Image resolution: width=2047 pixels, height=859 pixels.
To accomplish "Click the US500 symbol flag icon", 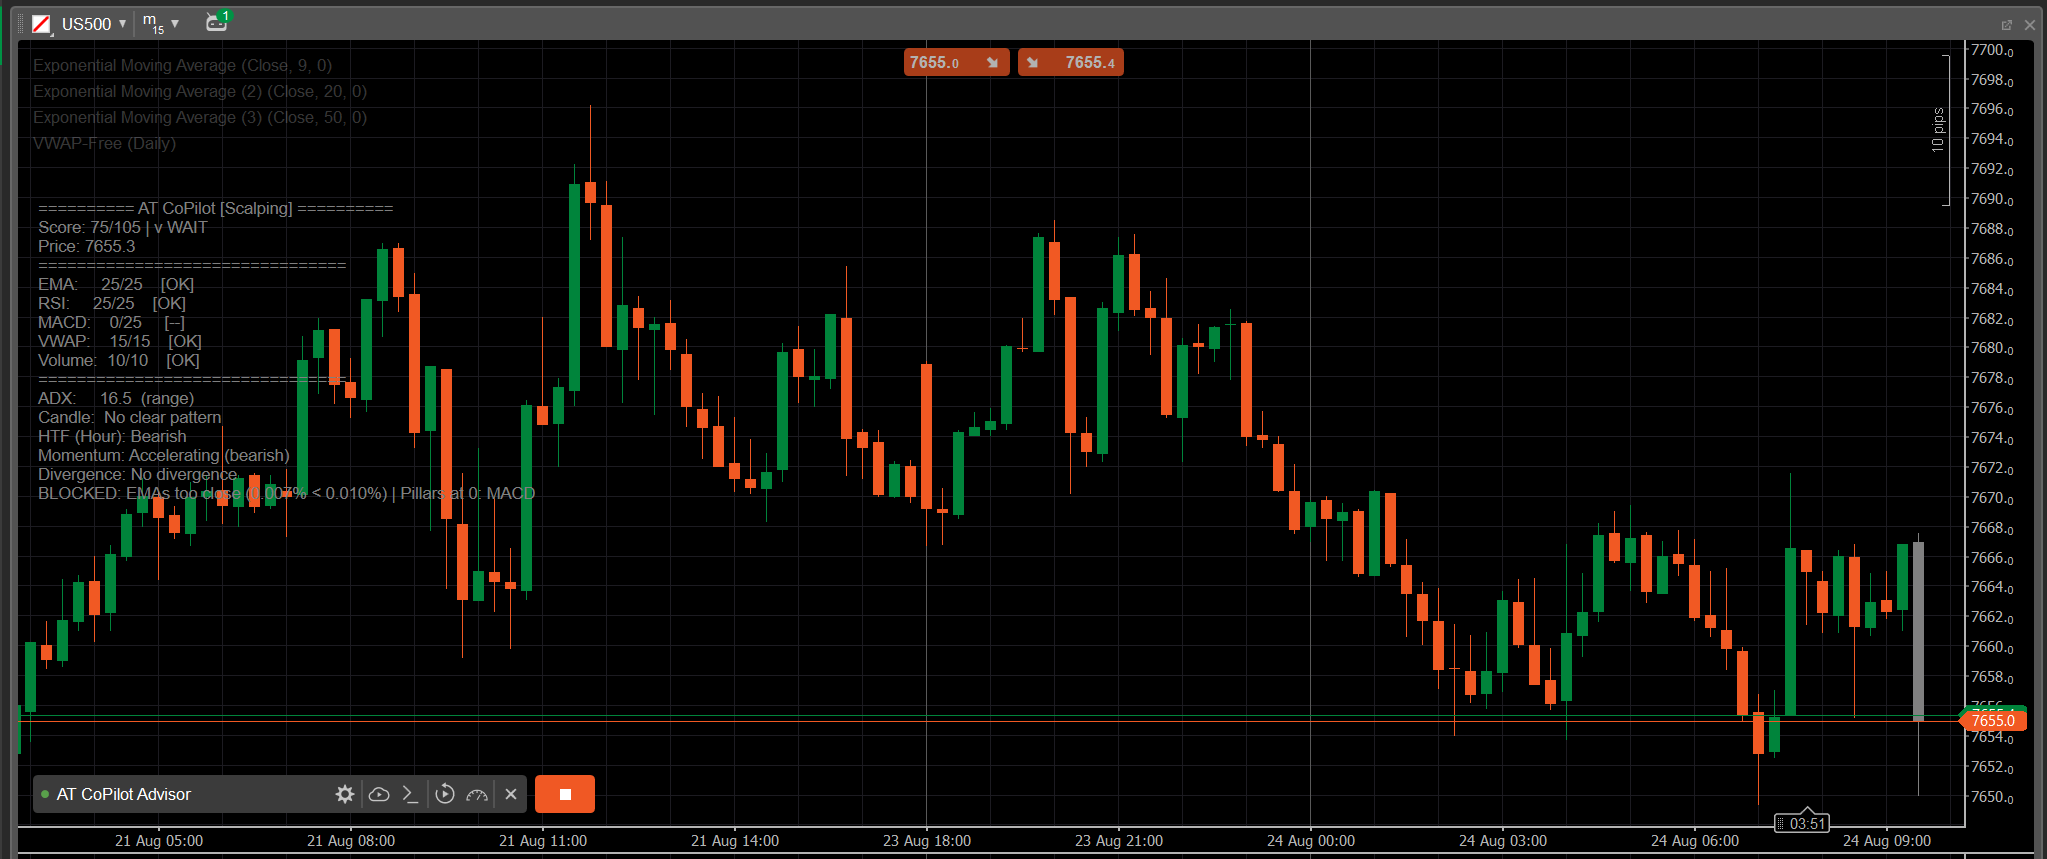I will (42, 24).
